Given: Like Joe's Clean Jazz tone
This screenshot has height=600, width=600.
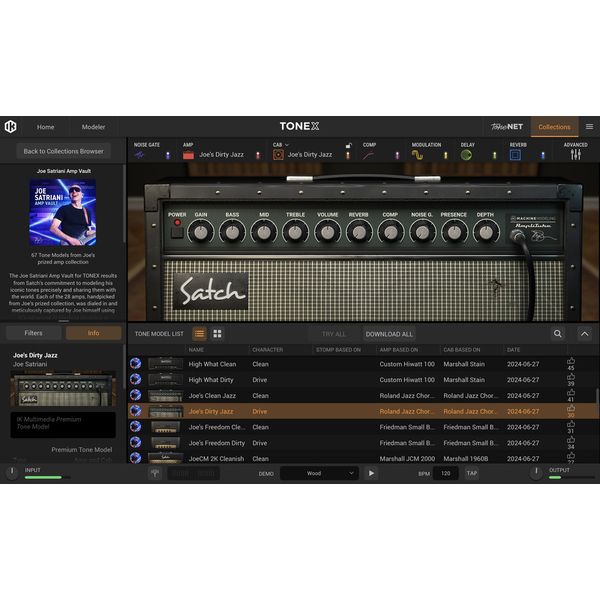Looking at the screenshot, I should click(x=571, y=393).
